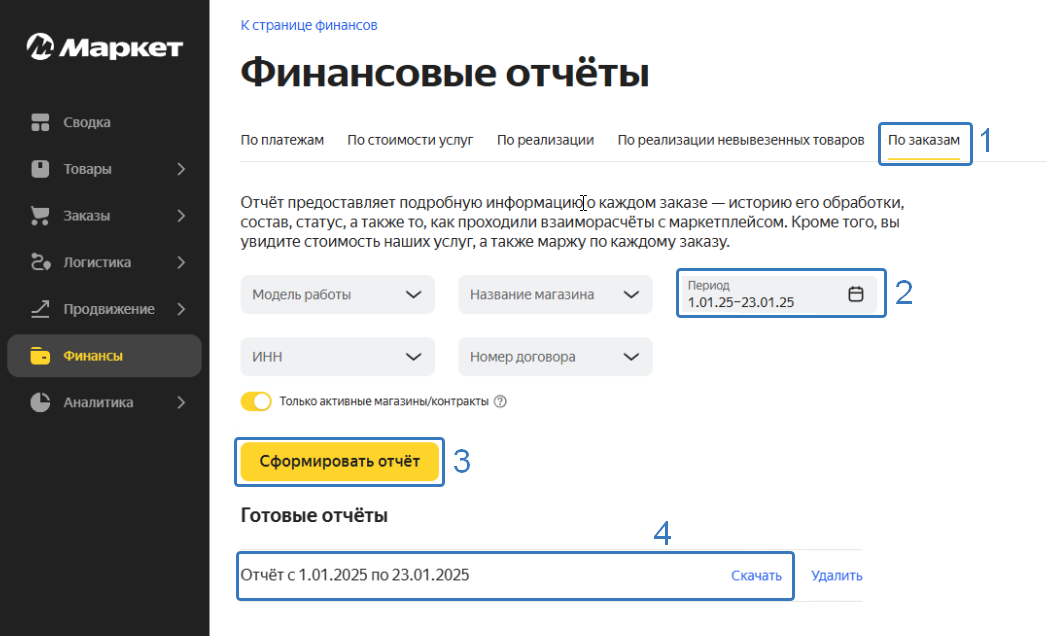Open the ИНН dropdown

pyautogui.click(x=338, y=357)
